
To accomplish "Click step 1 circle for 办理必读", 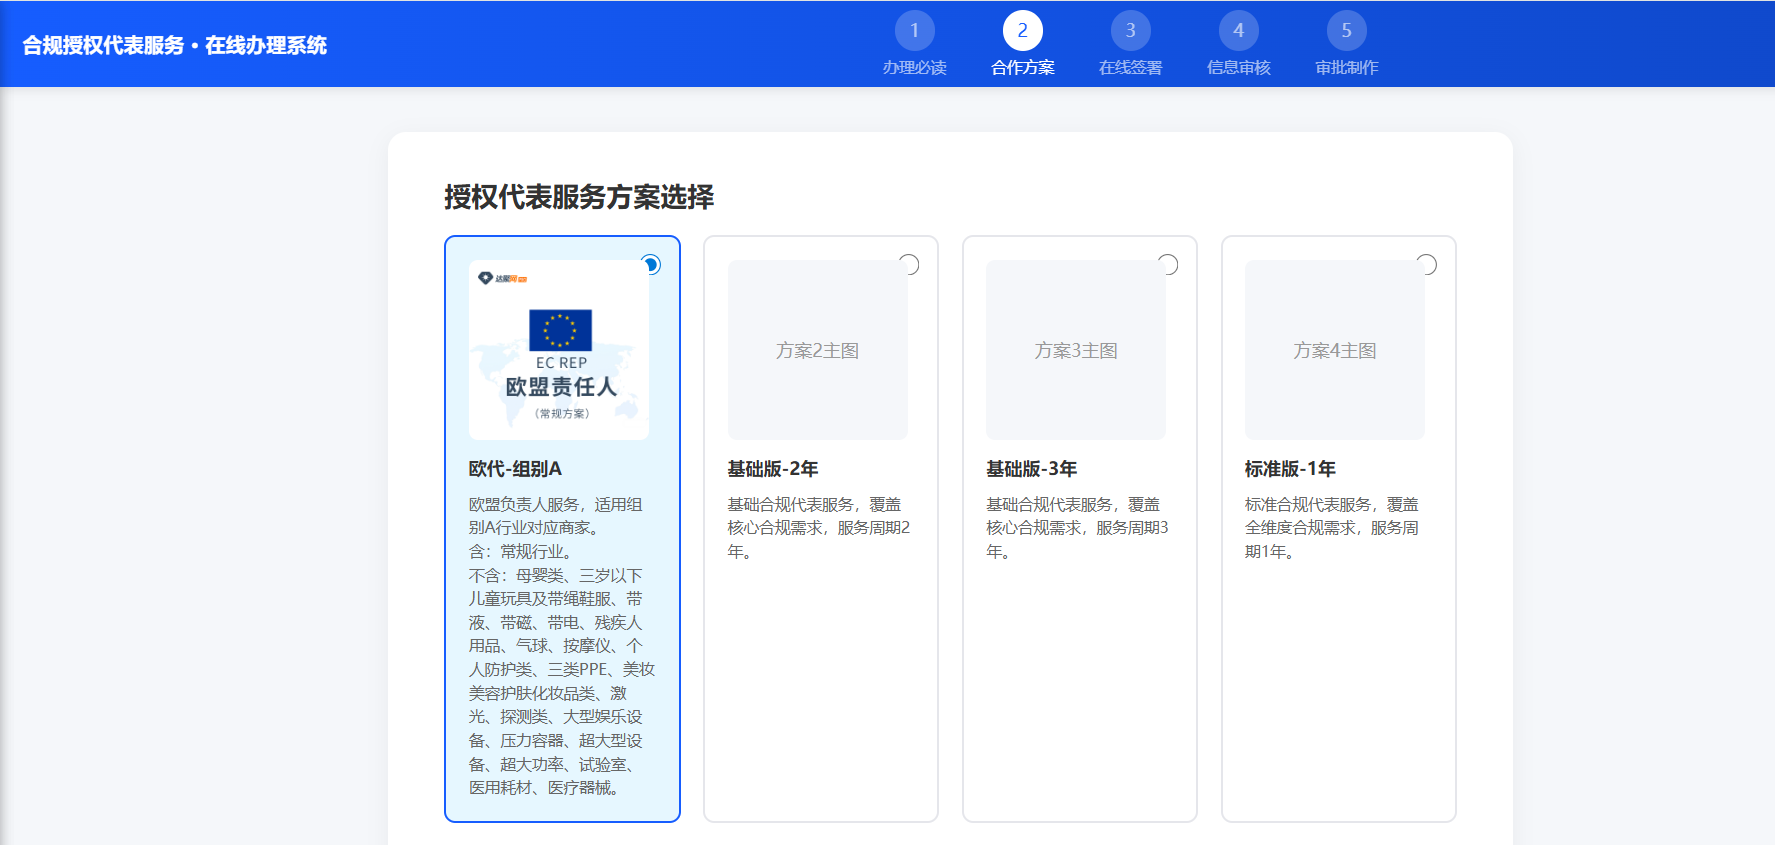I will pyautogui.click(x=914, y=30).
